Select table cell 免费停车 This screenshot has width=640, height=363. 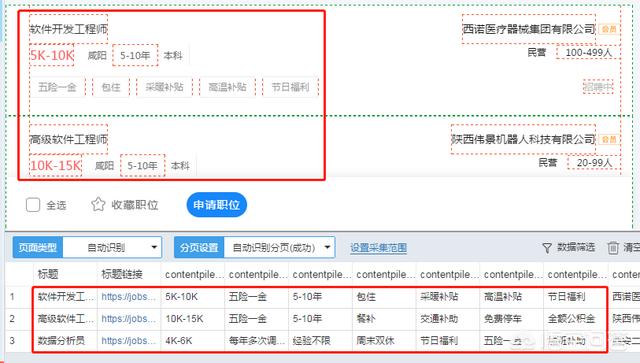(502, 319)
